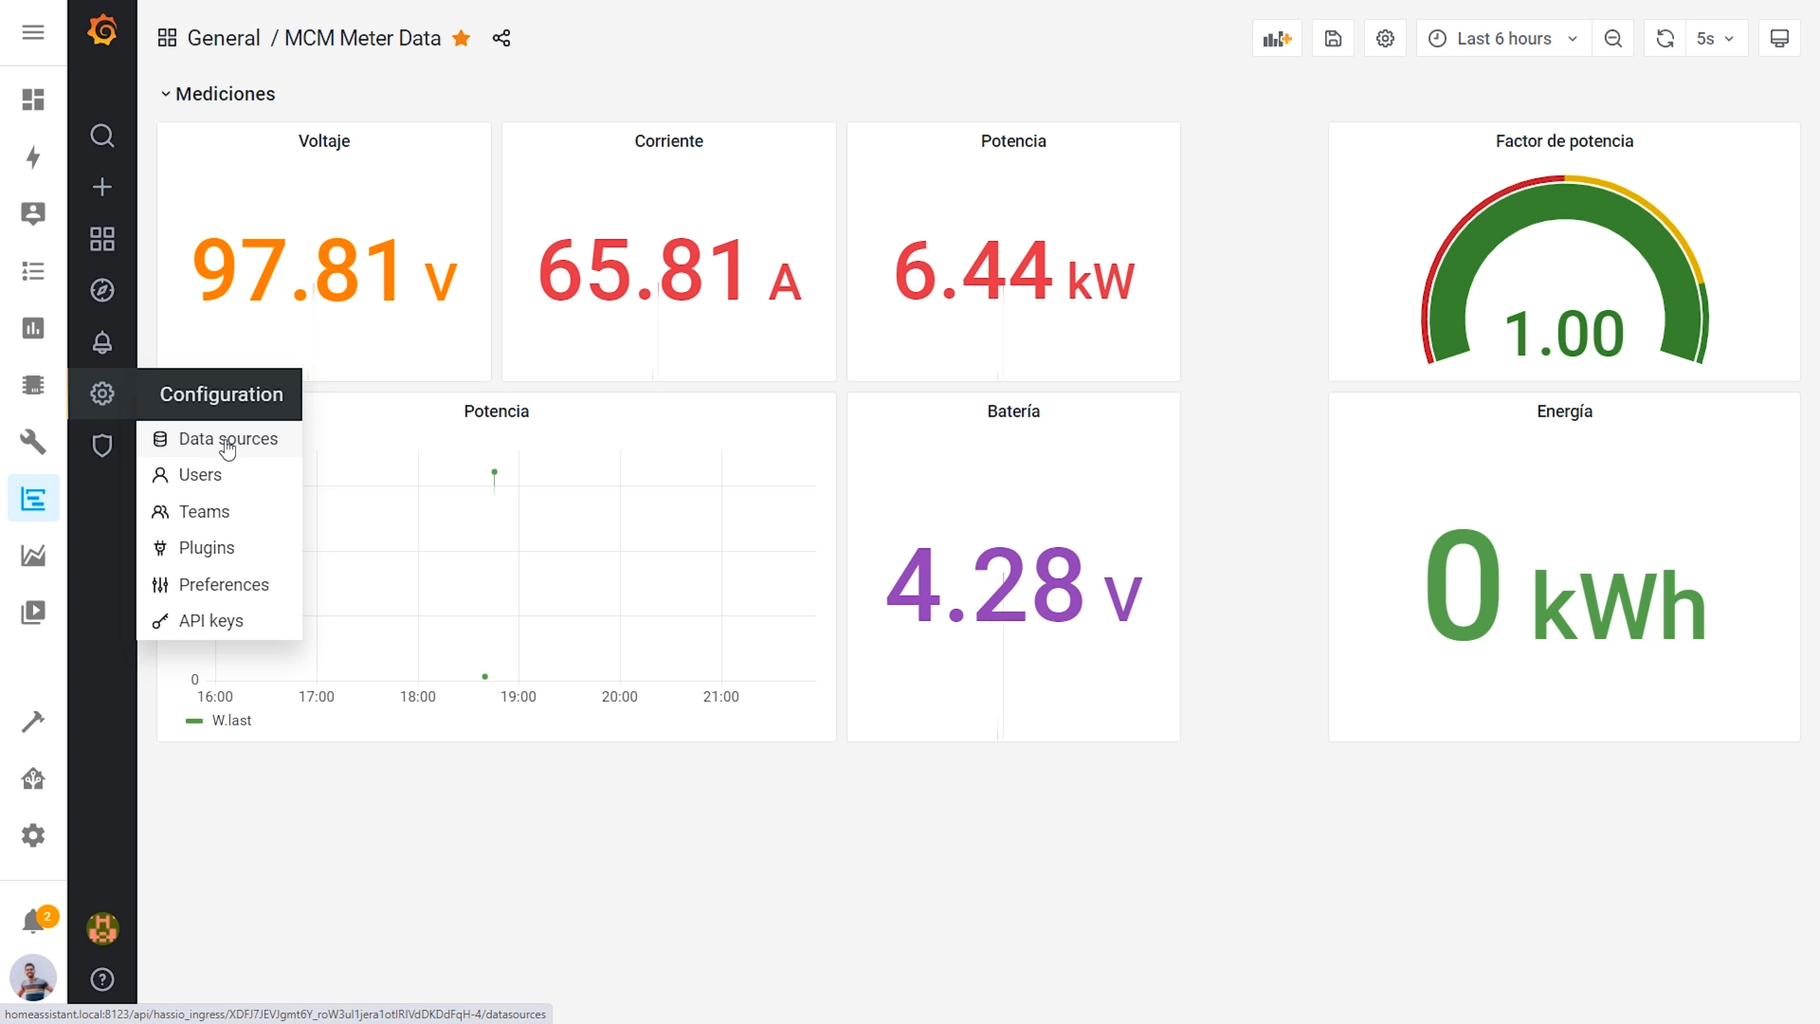The height and width of the screenshot is (1024, 1820).
Task: Enable kiosk mode with the monitor icon
Action: click(1779, 38)
